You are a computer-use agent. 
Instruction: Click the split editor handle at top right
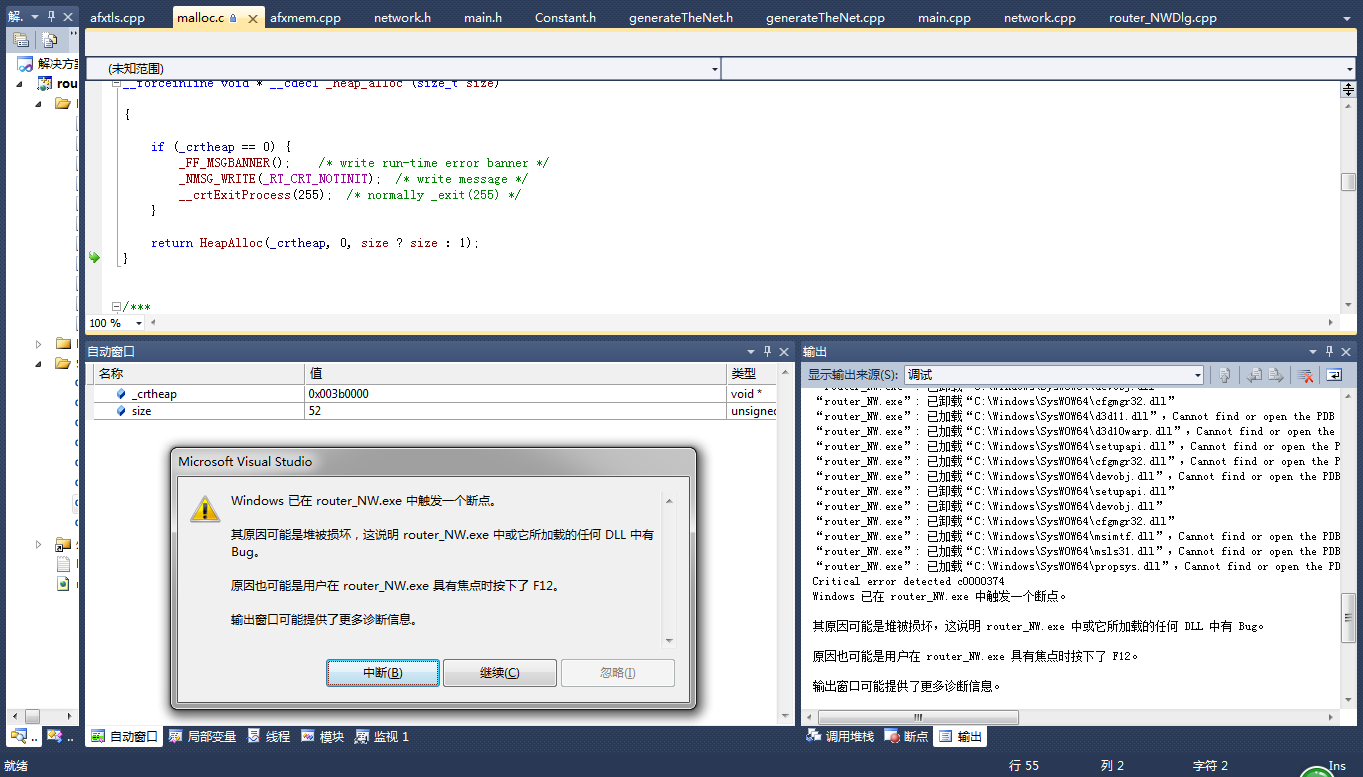click(x=1348, y=90)
